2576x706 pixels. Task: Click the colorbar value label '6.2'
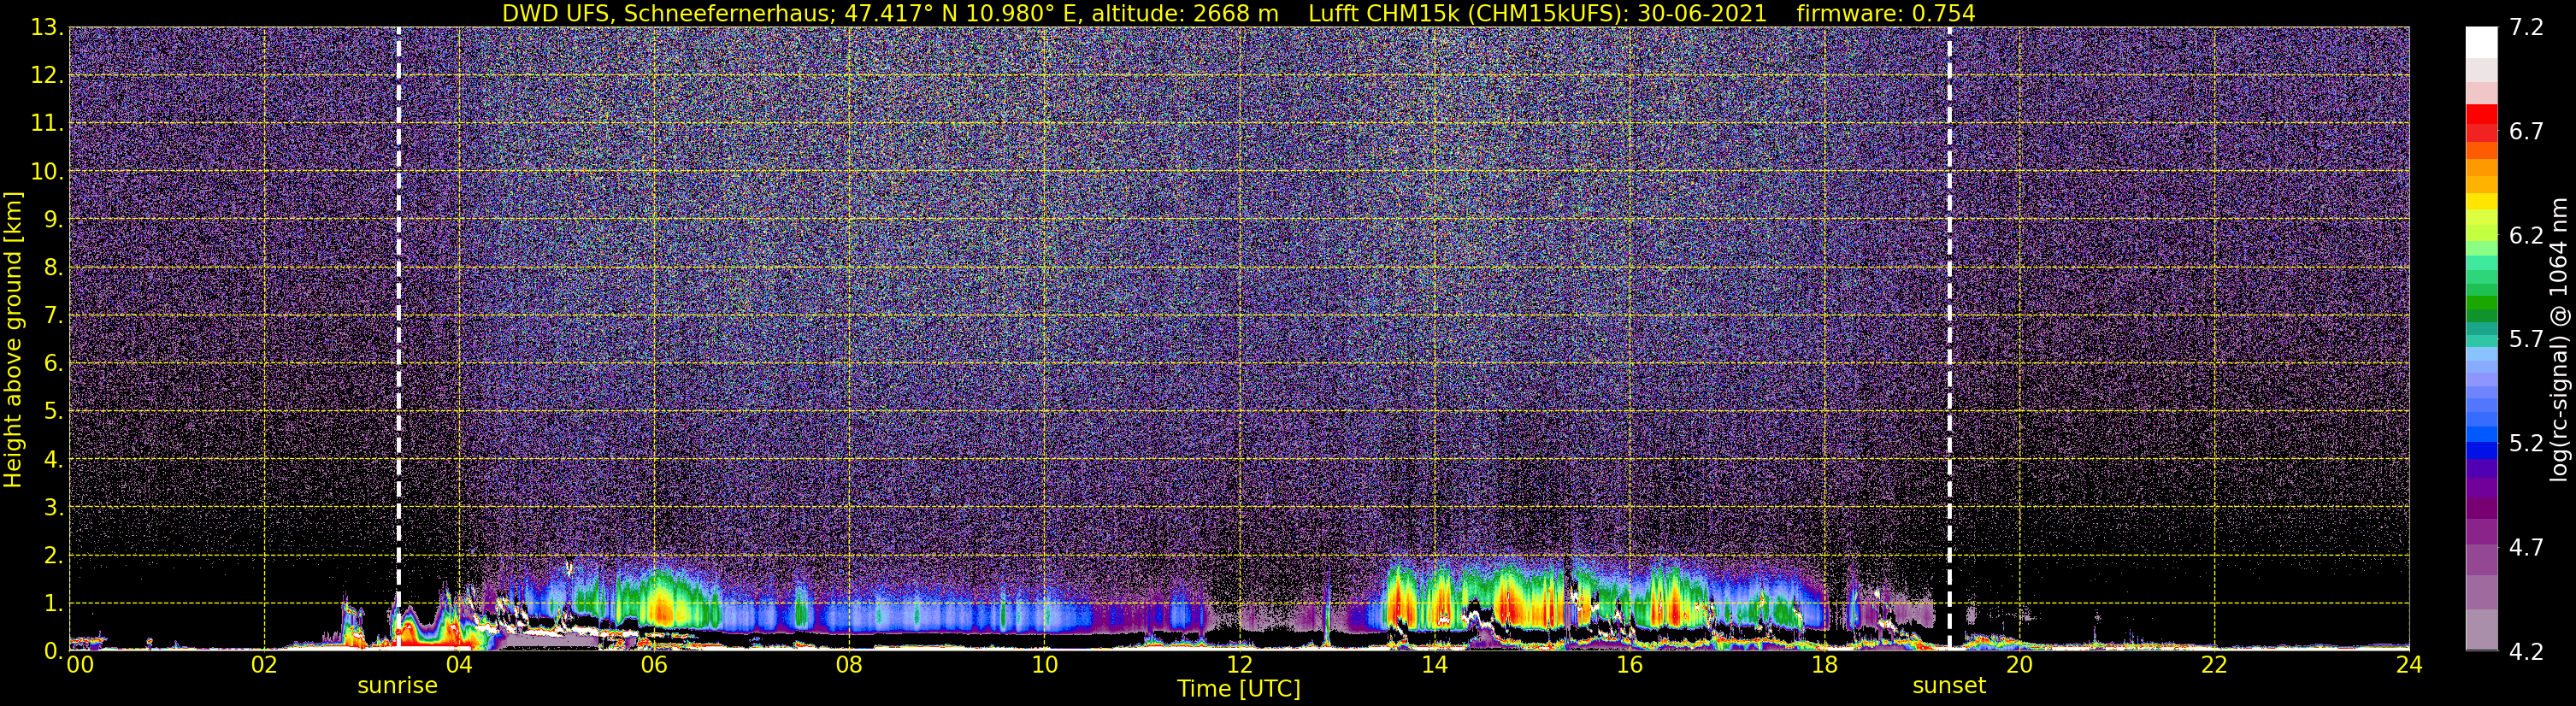(x=2526, y=236)
